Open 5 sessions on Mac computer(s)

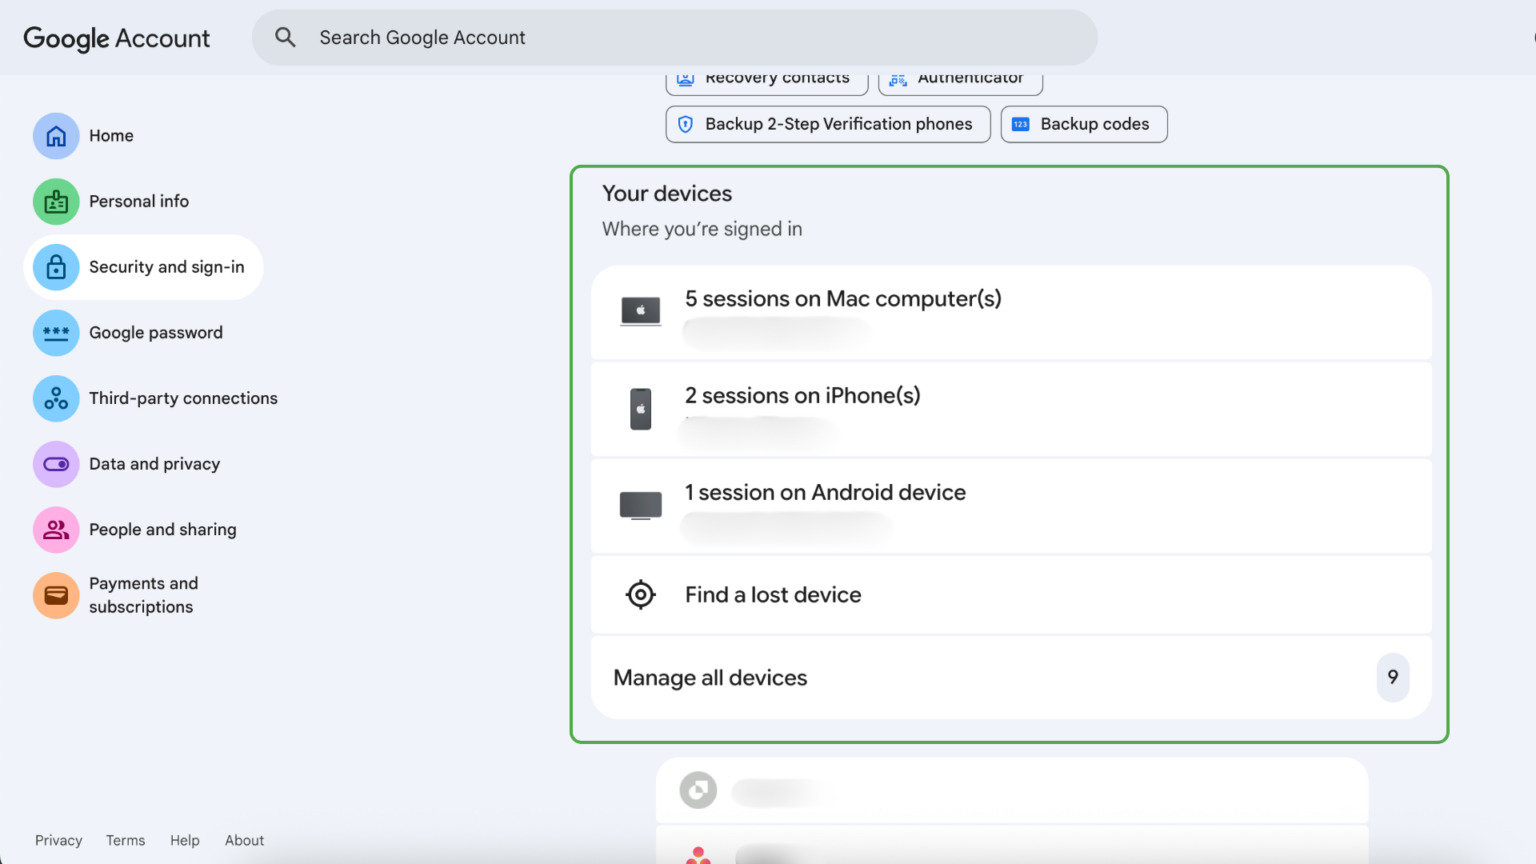(x=1011, y=313)
